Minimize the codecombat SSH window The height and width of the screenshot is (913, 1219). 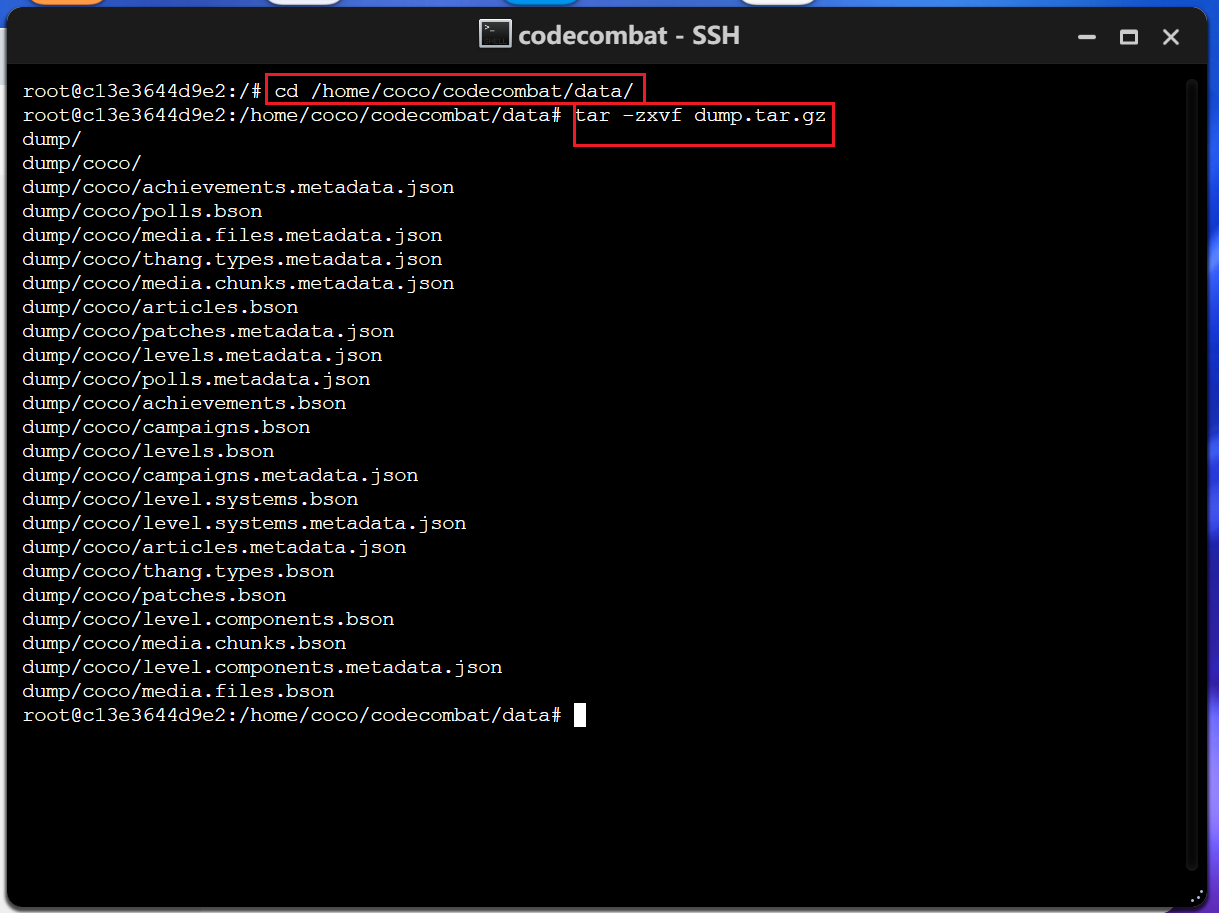(1086, 37)
